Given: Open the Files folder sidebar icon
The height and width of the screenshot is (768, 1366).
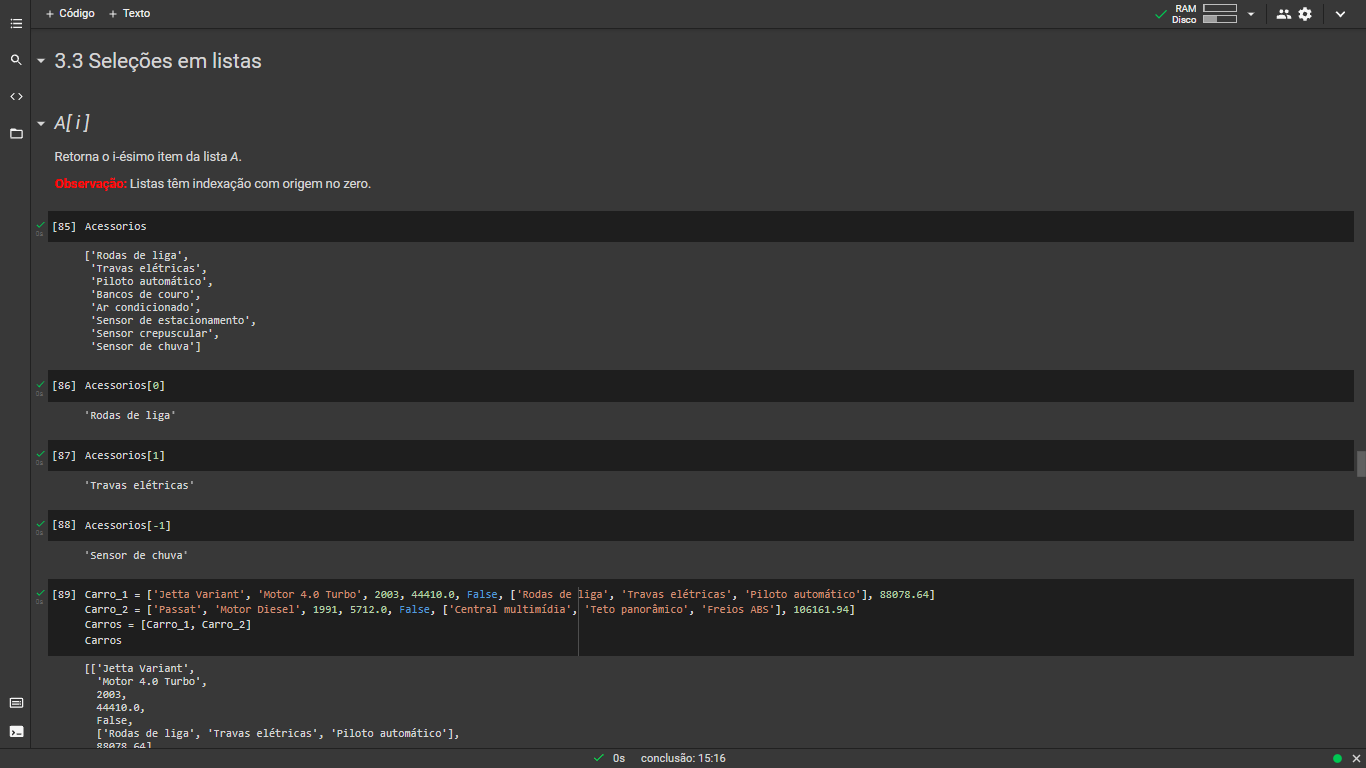Looking at the screenshot, I should 16,133.
